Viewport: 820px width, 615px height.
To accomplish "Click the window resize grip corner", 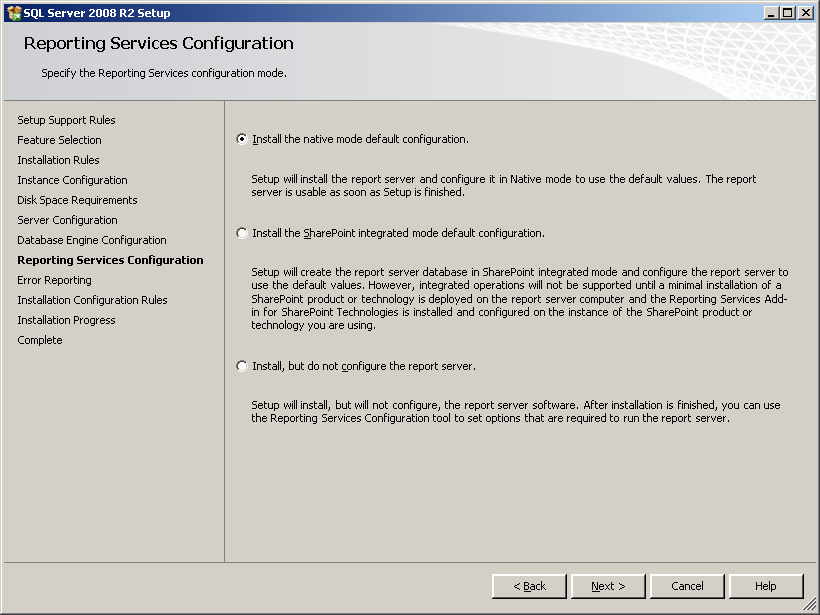I will click(x=809, y=604).
